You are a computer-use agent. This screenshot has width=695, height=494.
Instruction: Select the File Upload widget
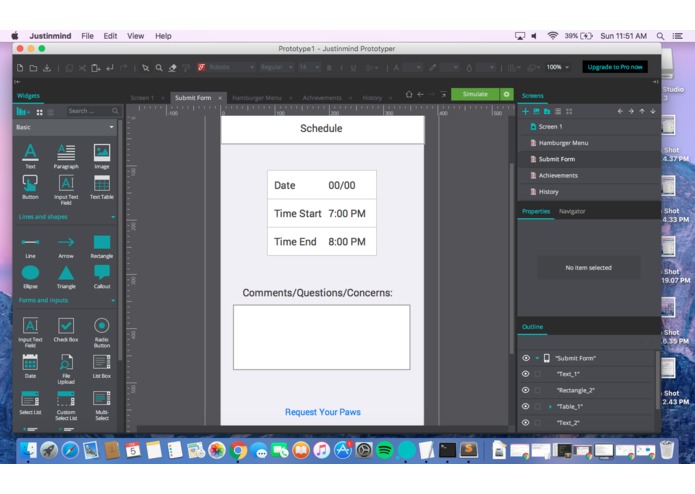[66, 369]
